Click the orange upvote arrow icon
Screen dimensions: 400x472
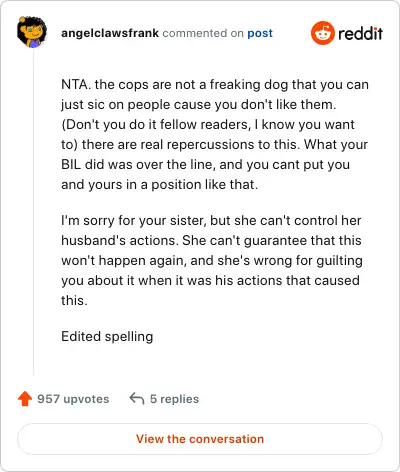pyautogui.click(x=25, y=399)
